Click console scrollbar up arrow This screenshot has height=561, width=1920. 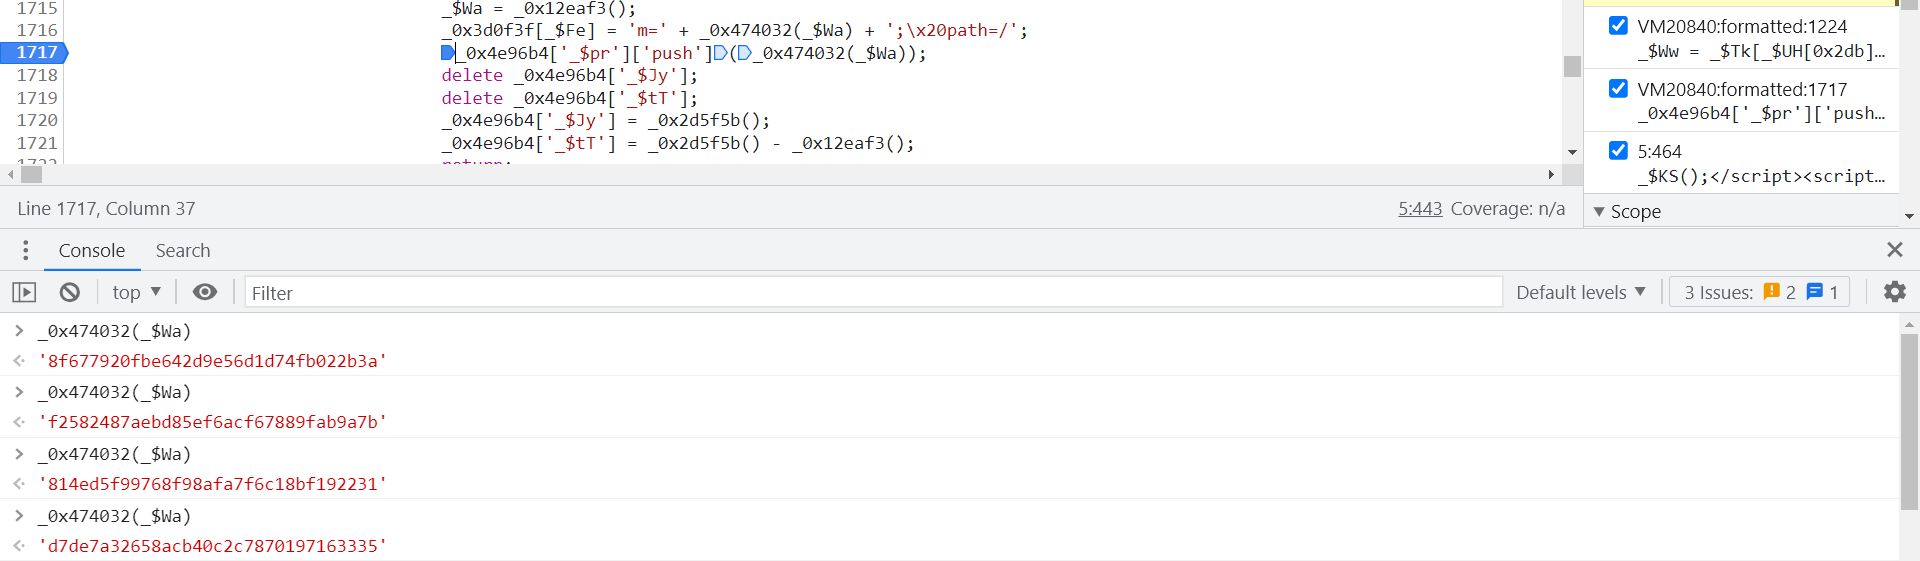point(1909,324)
